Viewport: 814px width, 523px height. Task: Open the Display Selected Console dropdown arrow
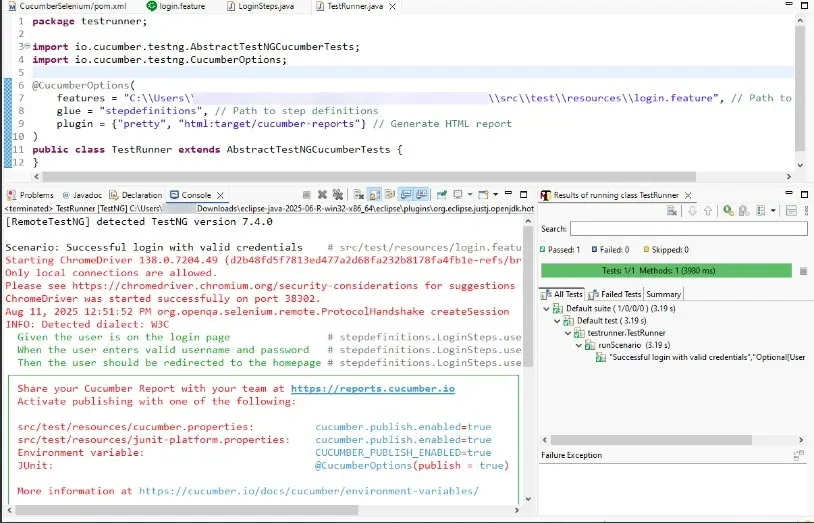click(470, 195)
